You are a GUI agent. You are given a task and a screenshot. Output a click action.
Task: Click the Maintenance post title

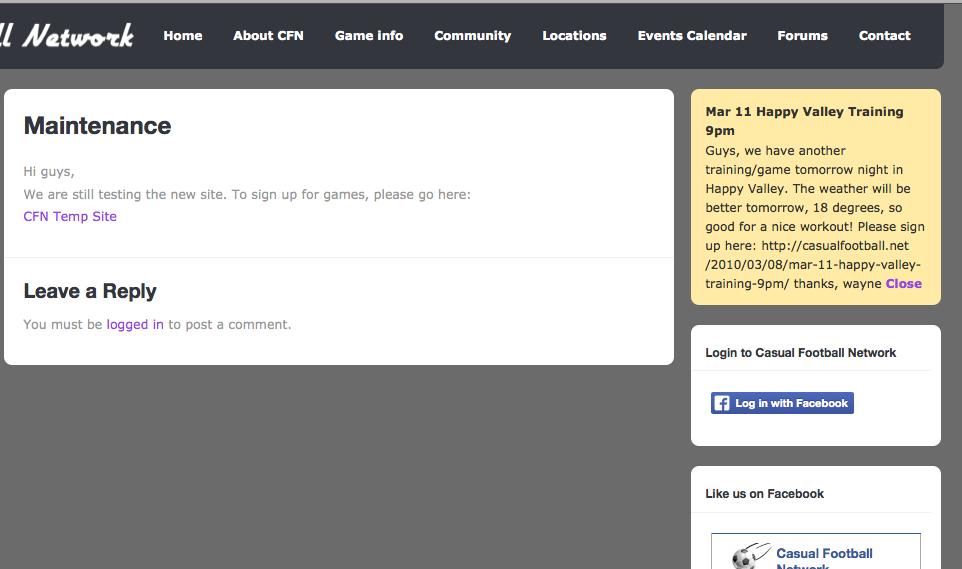(x=97, y=125)
